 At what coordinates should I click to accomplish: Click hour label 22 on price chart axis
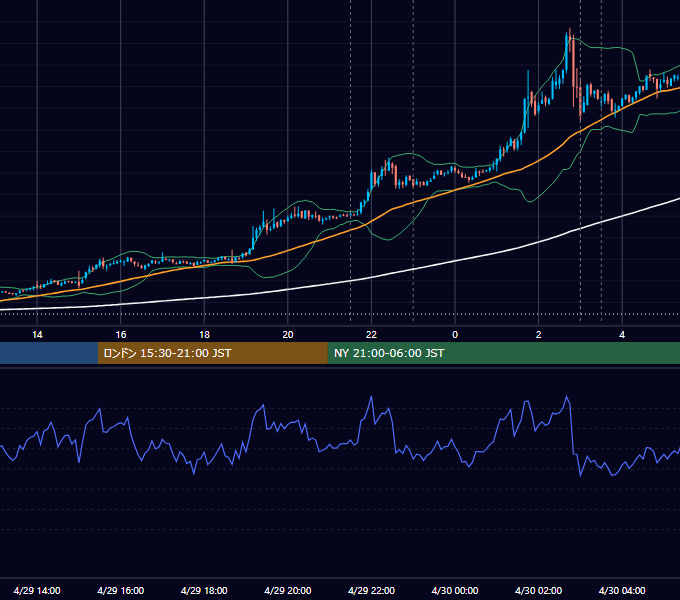pyautogui.click(x=371, y=334)
